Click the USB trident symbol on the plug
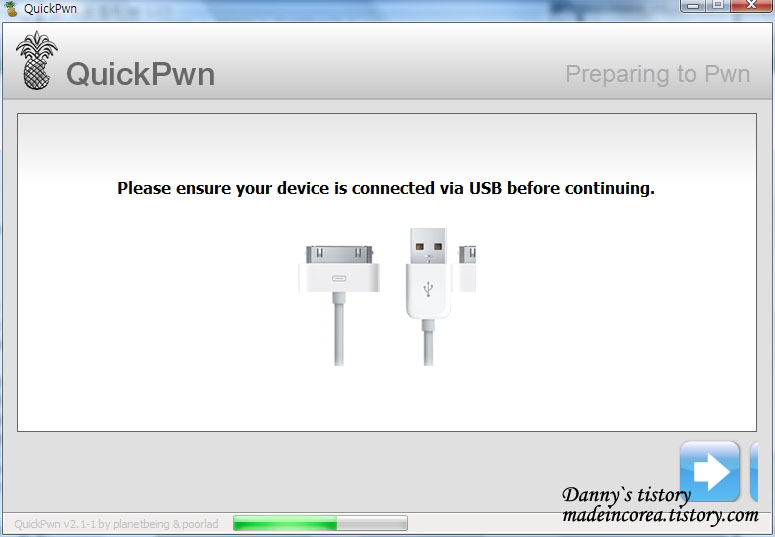Viewport: 775px width, 537px height. tap(429, 289)
